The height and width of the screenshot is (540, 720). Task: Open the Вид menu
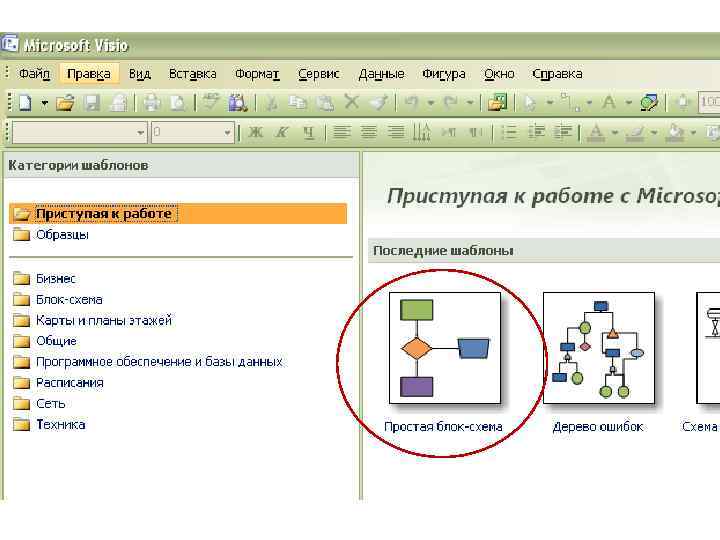(x=140, y=74)
